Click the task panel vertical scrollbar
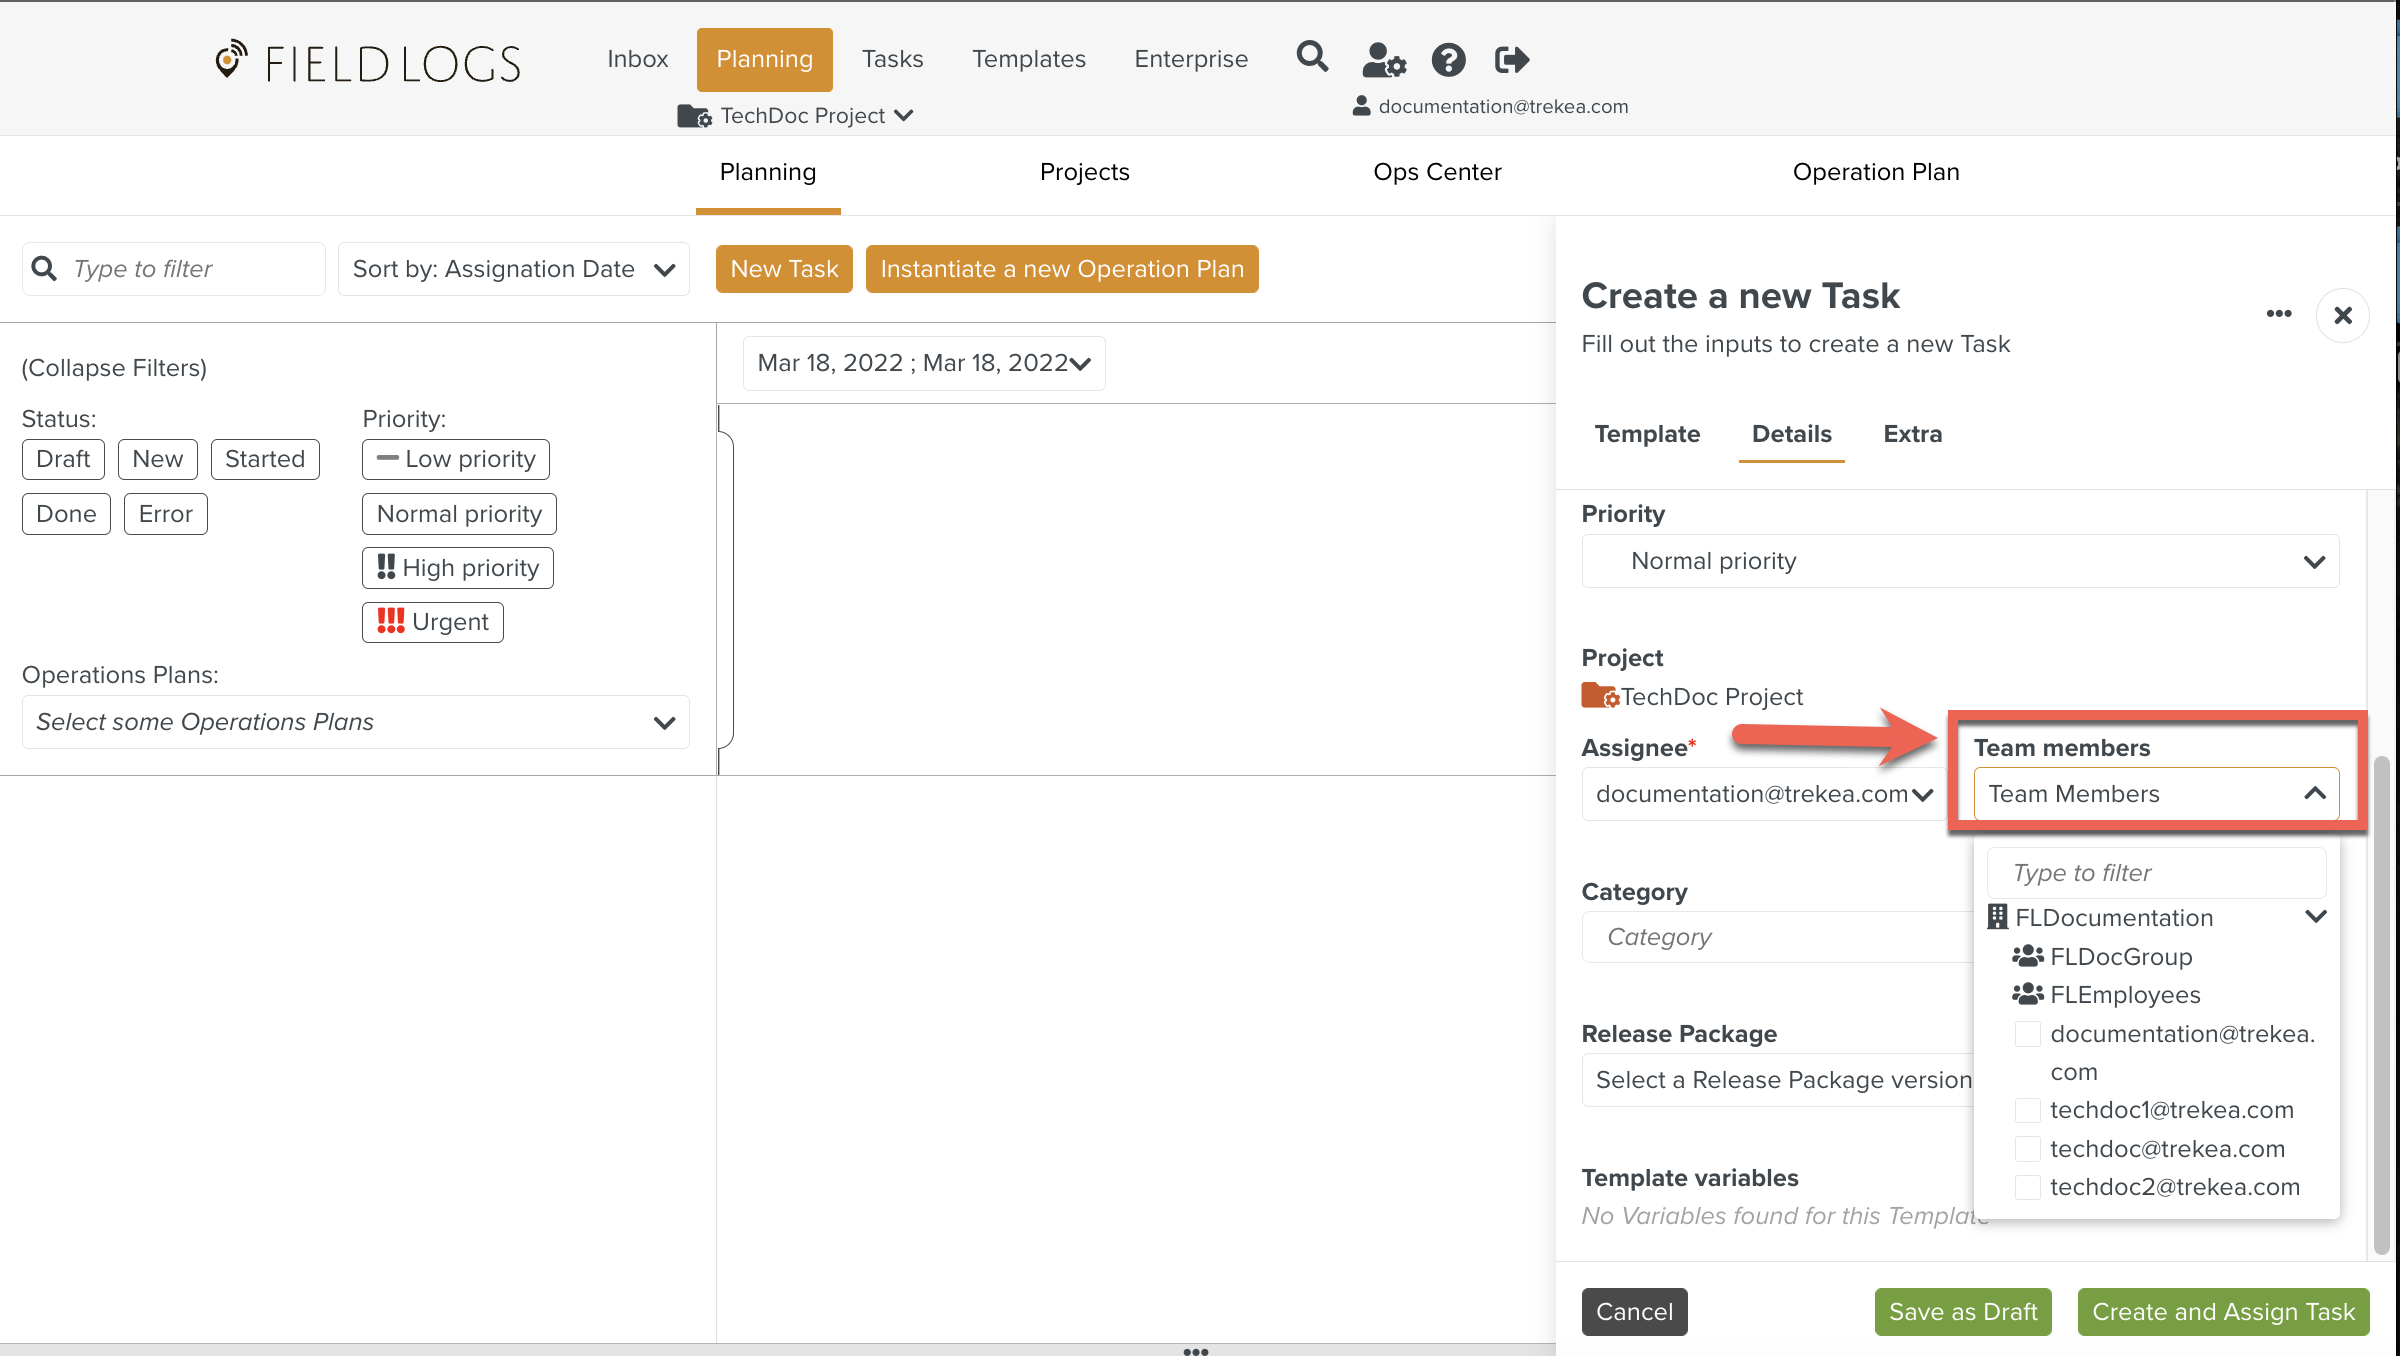 tap(2381, 1000)
